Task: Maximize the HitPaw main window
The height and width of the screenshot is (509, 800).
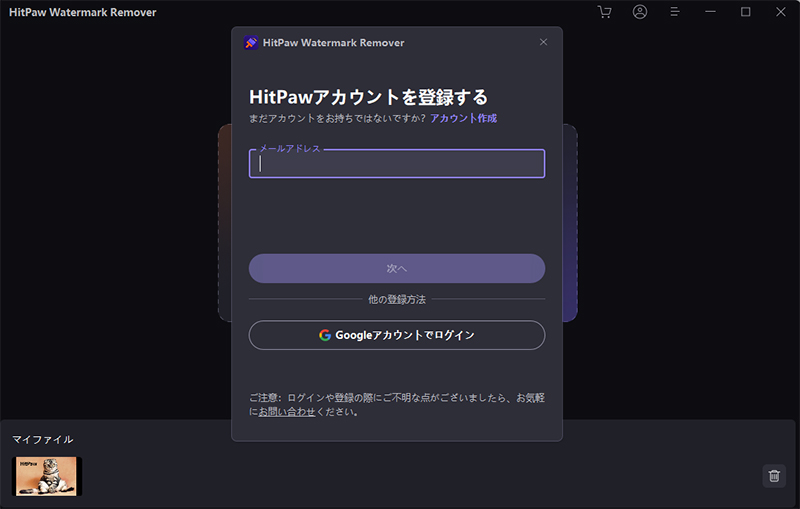Action: [745, 12]
